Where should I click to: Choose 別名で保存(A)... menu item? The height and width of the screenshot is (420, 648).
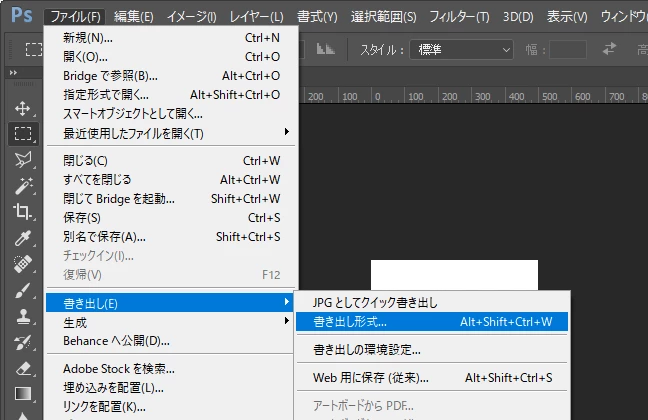(x=171, y=236)
